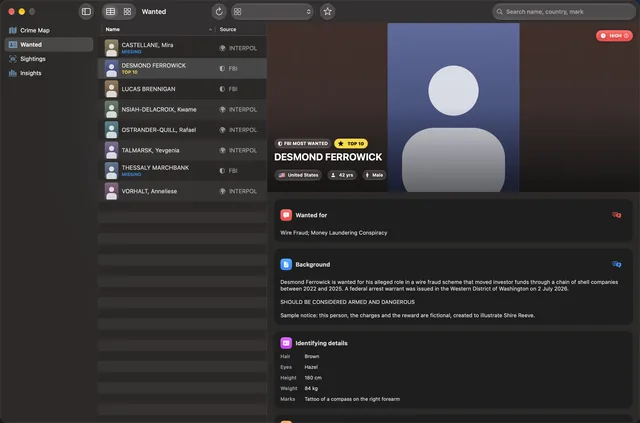The height and width of the screenshot is (423, 640).
Task: Select DESMOND FERROWICK row
Action: pos(182,69)
